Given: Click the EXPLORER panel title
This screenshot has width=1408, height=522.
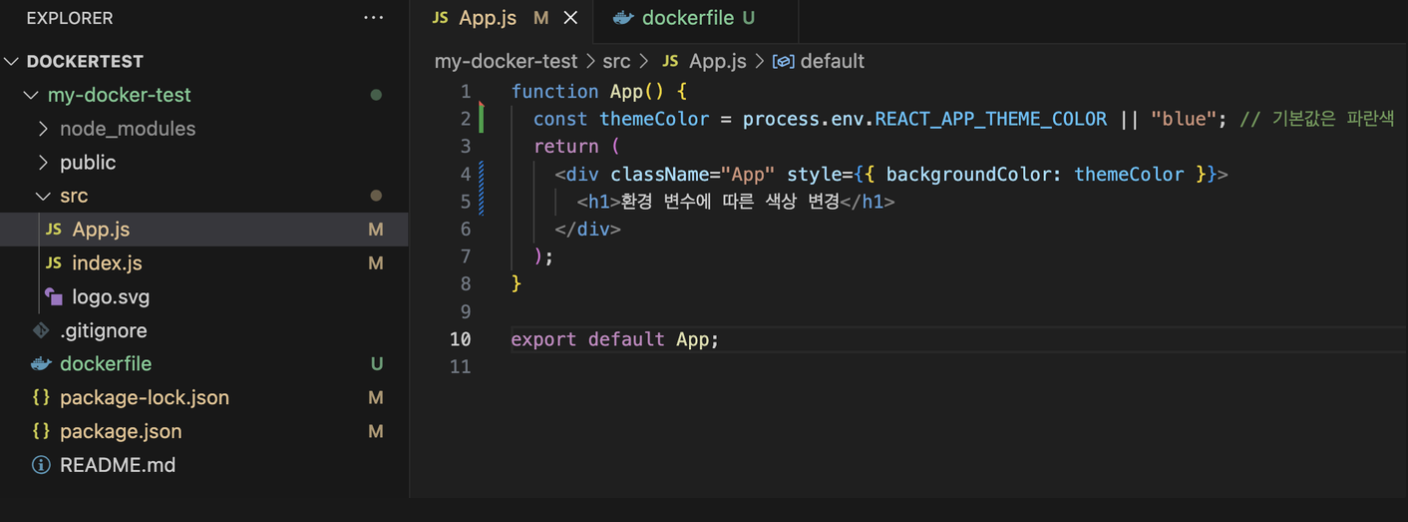Looking at the screenshot, I should click(70, 18).
